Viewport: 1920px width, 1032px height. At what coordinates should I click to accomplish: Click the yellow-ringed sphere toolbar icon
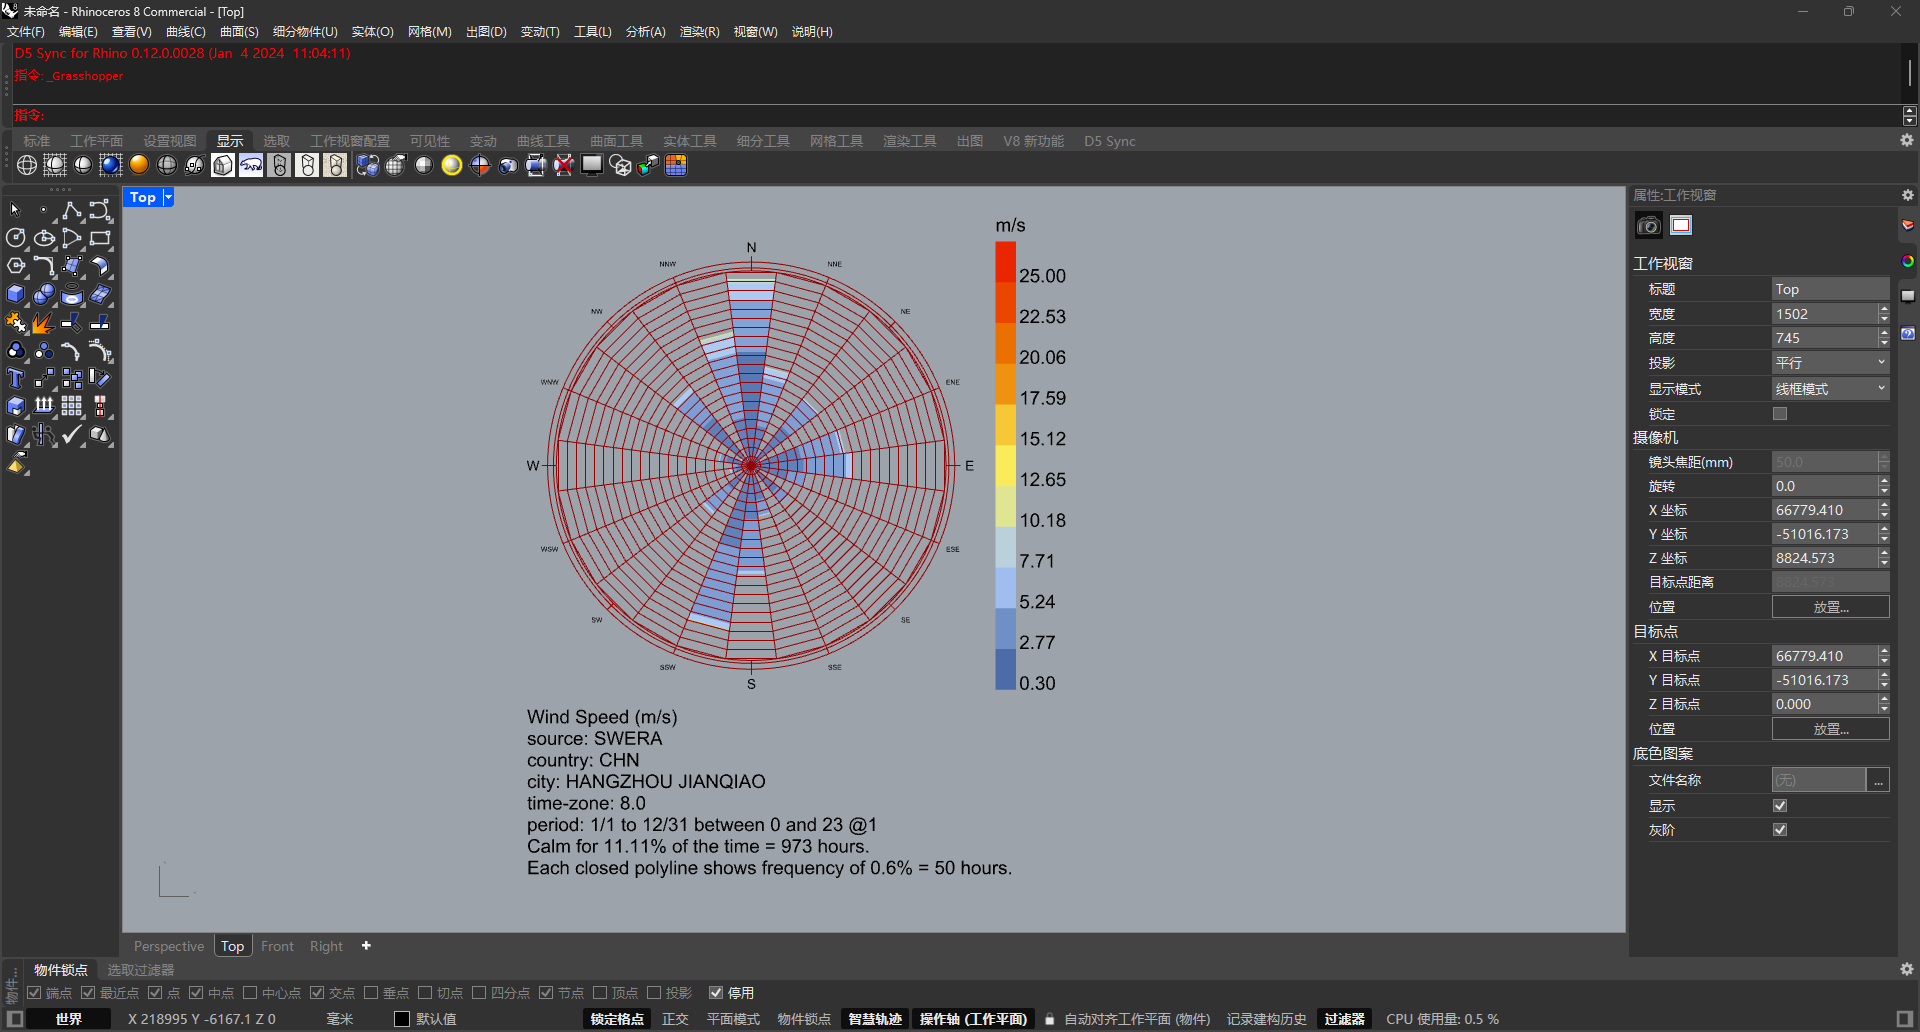[x=452, y=165]
